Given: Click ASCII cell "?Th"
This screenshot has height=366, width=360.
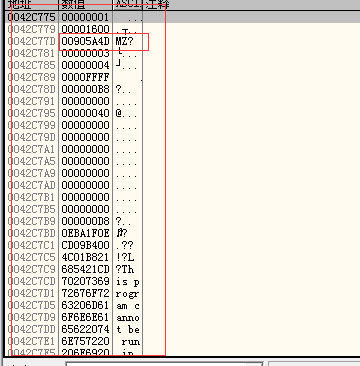Looking at the screenshot, I should click(x=125, y=269).
